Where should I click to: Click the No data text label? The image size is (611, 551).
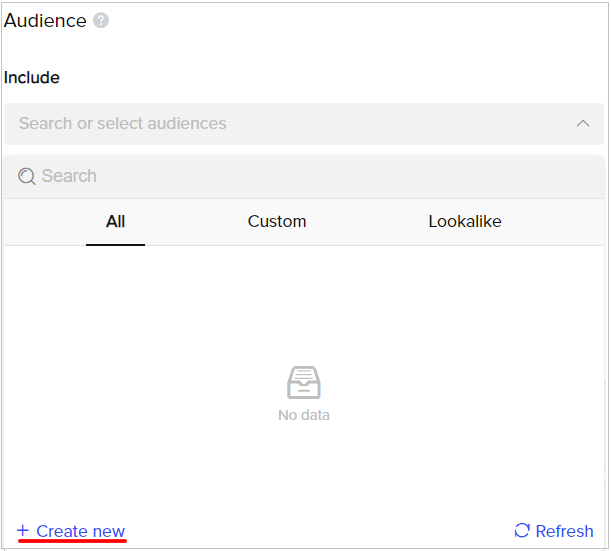pos(304,415)
